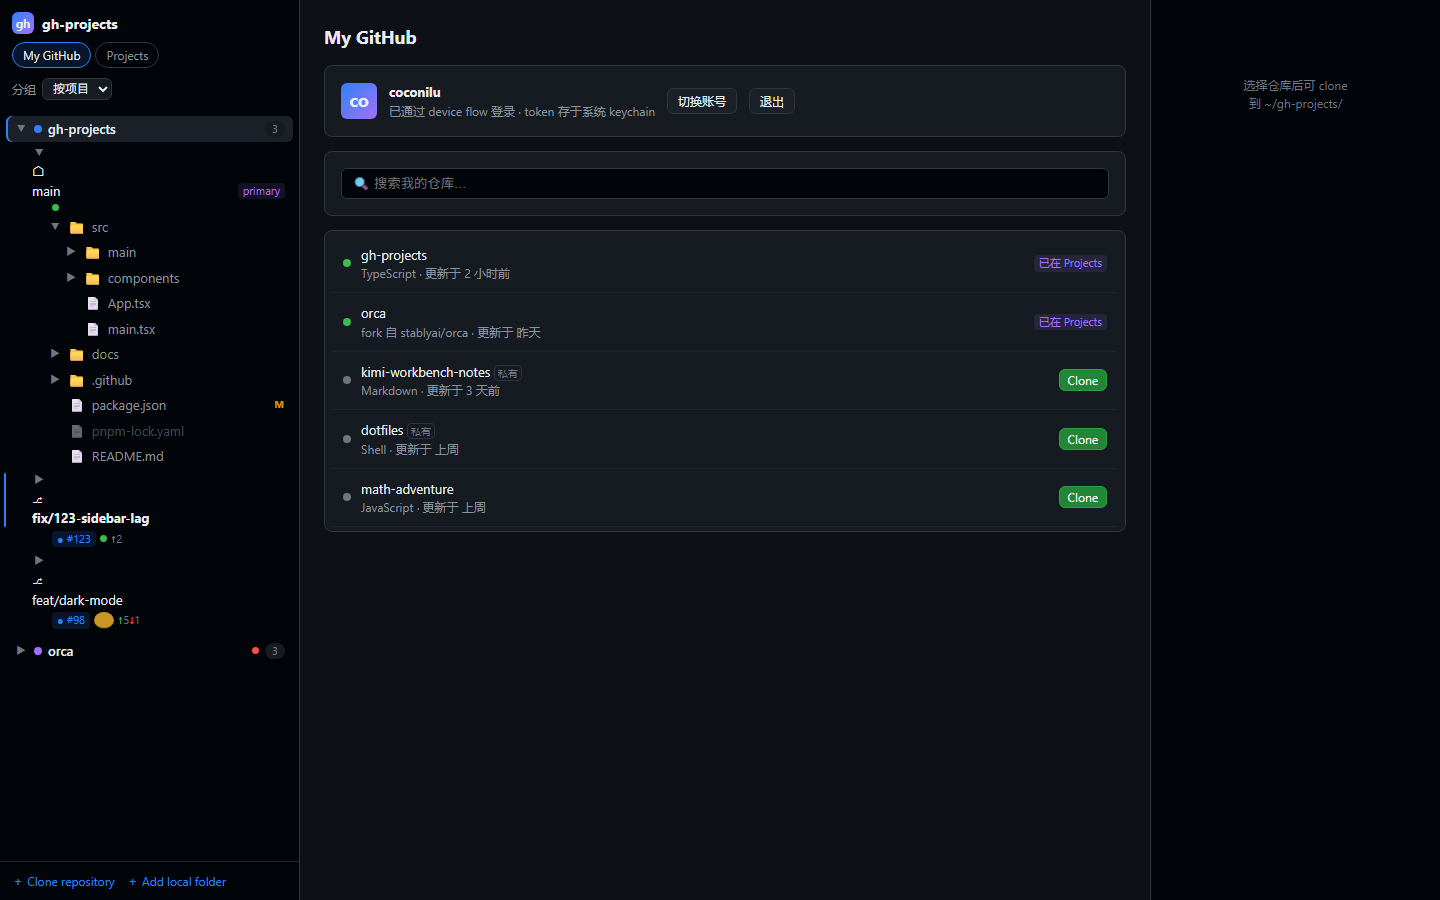Select the fix/123-sidebar-lag branch
The image size is (1440, 900).
click(90, 518)
